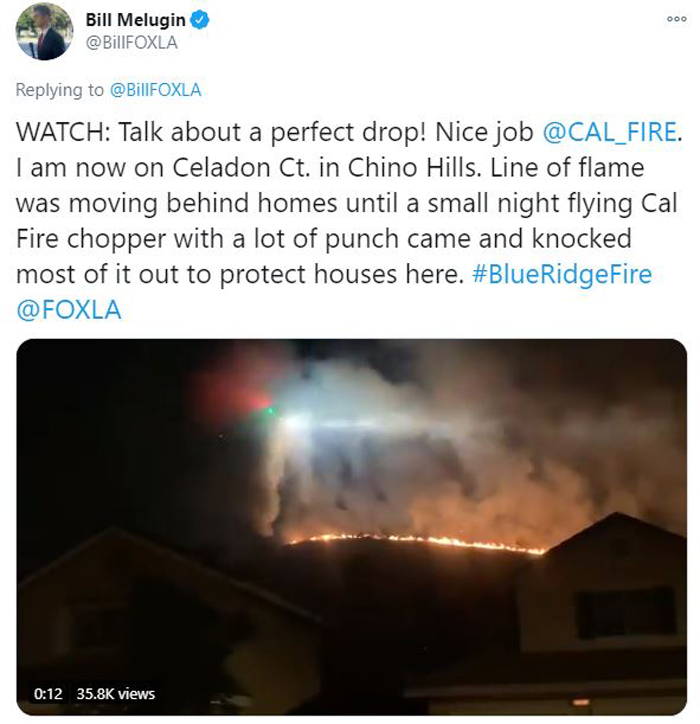
Task: Open the @CAL_FIRE mention in the tweet
Action: point(609,132)
